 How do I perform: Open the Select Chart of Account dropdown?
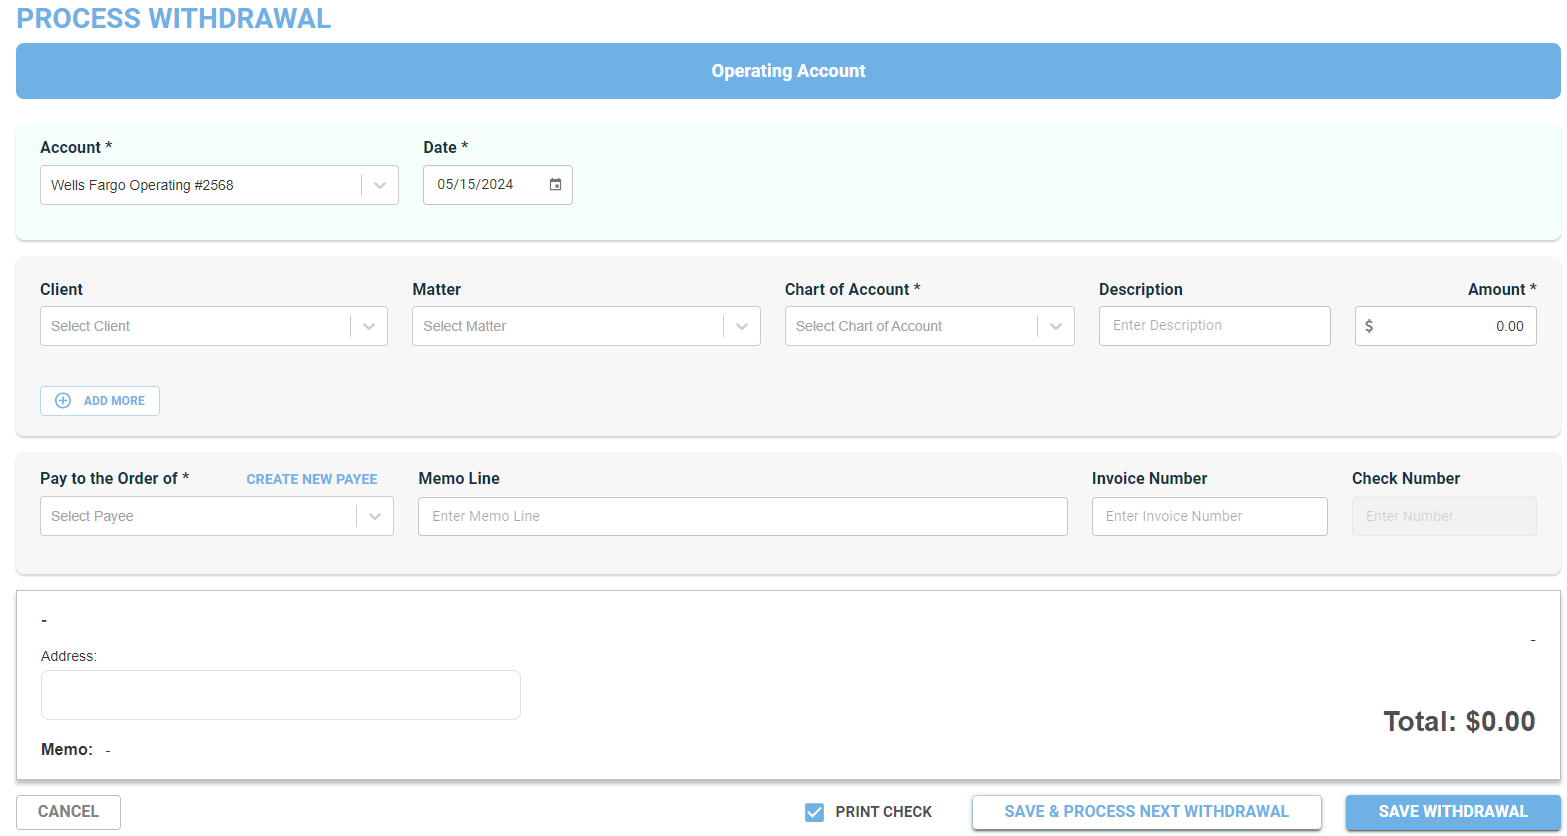929,326
